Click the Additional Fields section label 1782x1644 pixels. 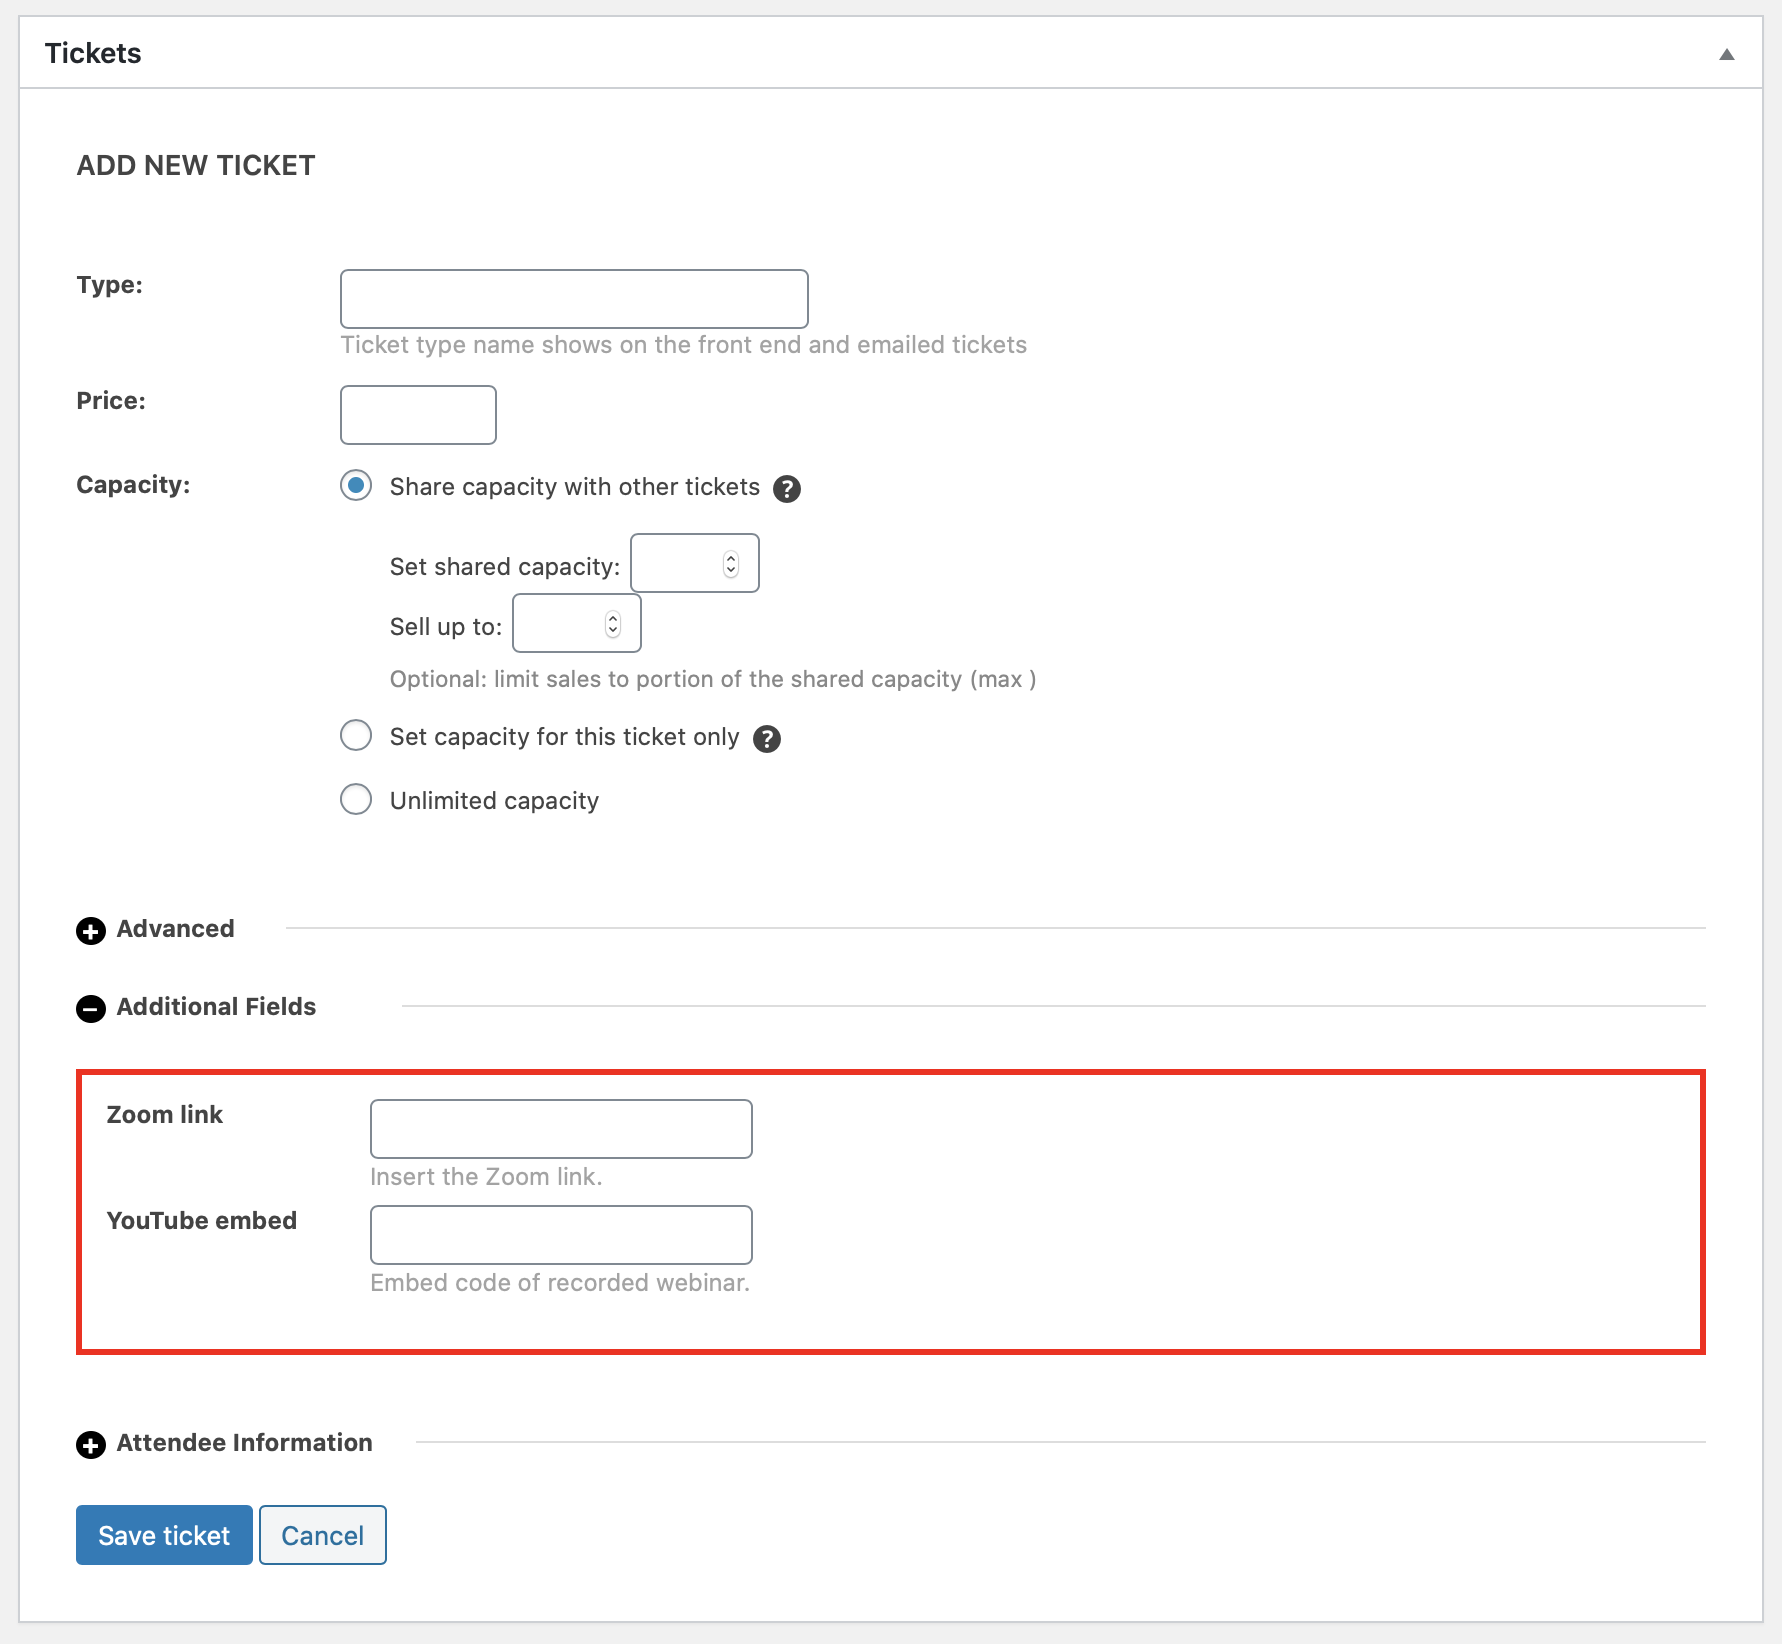[216, 1007]
